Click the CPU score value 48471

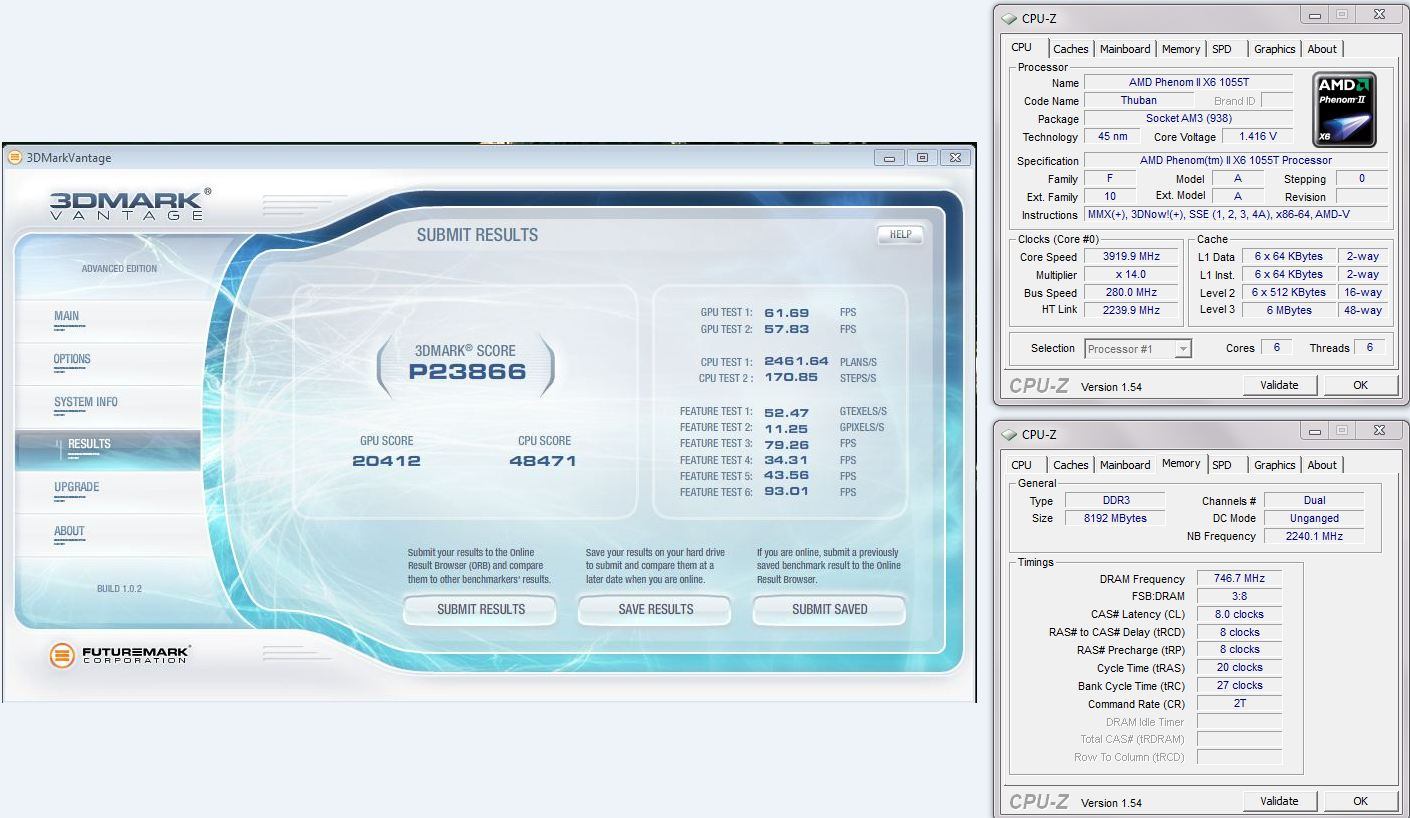543,461
